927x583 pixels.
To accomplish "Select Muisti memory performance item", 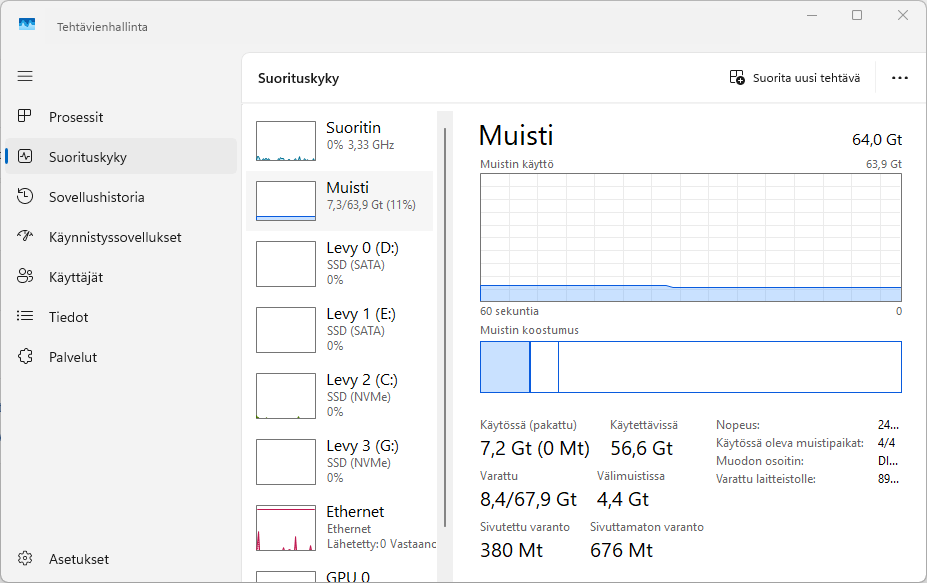I will (339, 197).
